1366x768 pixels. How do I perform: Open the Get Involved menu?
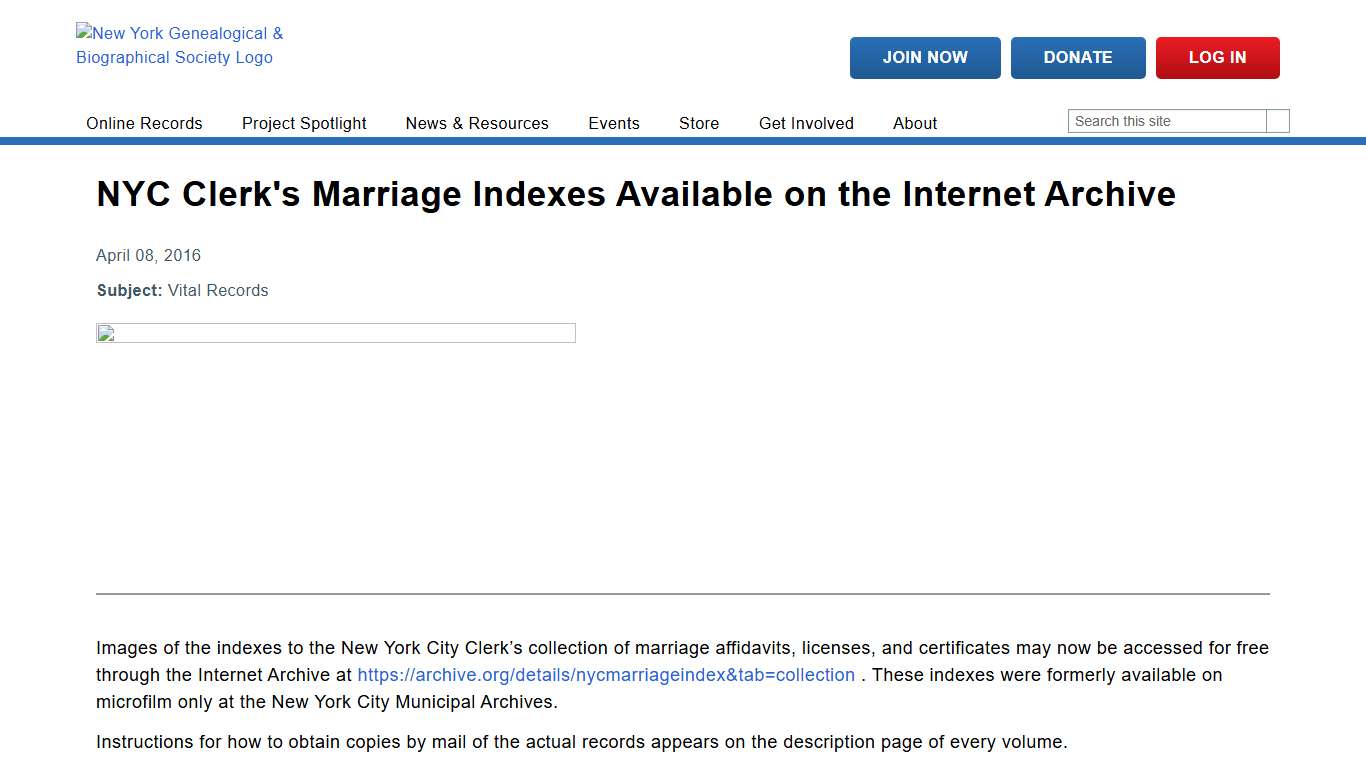click(x=806, y=123)
